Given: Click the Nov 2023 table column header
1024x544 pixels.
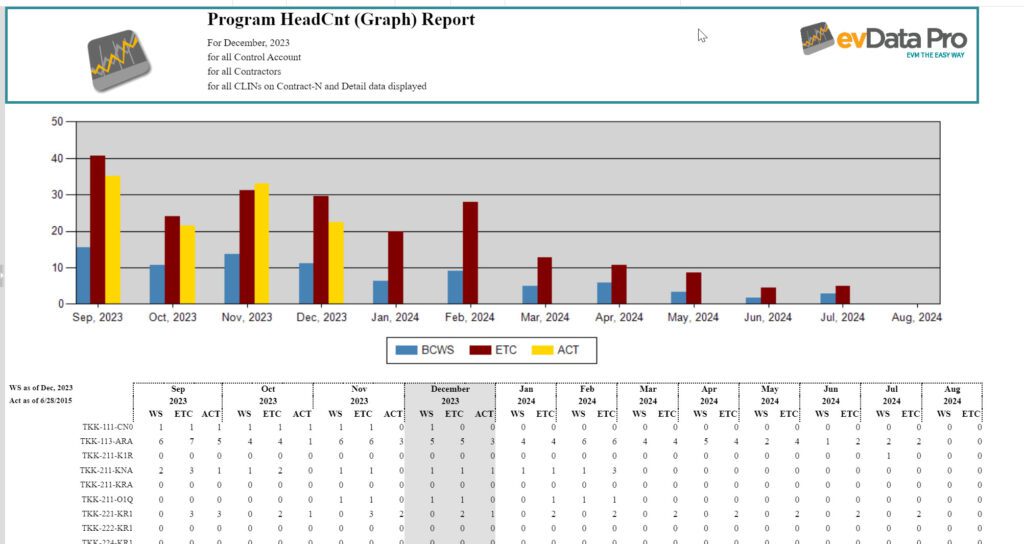Looking at the screenshot, I should pos(359,394).
